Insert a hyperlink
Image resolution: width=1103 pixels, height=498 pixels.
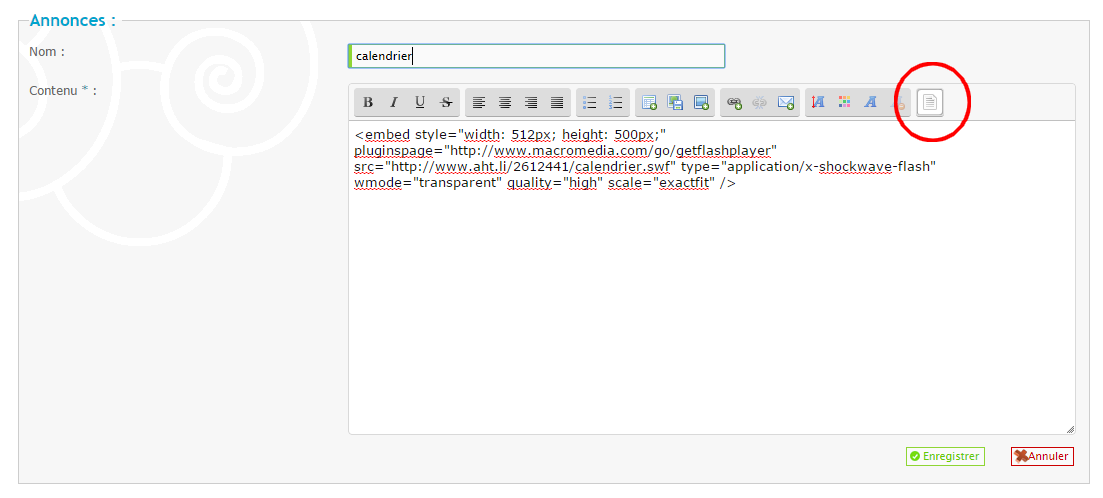tap(734, 103)
